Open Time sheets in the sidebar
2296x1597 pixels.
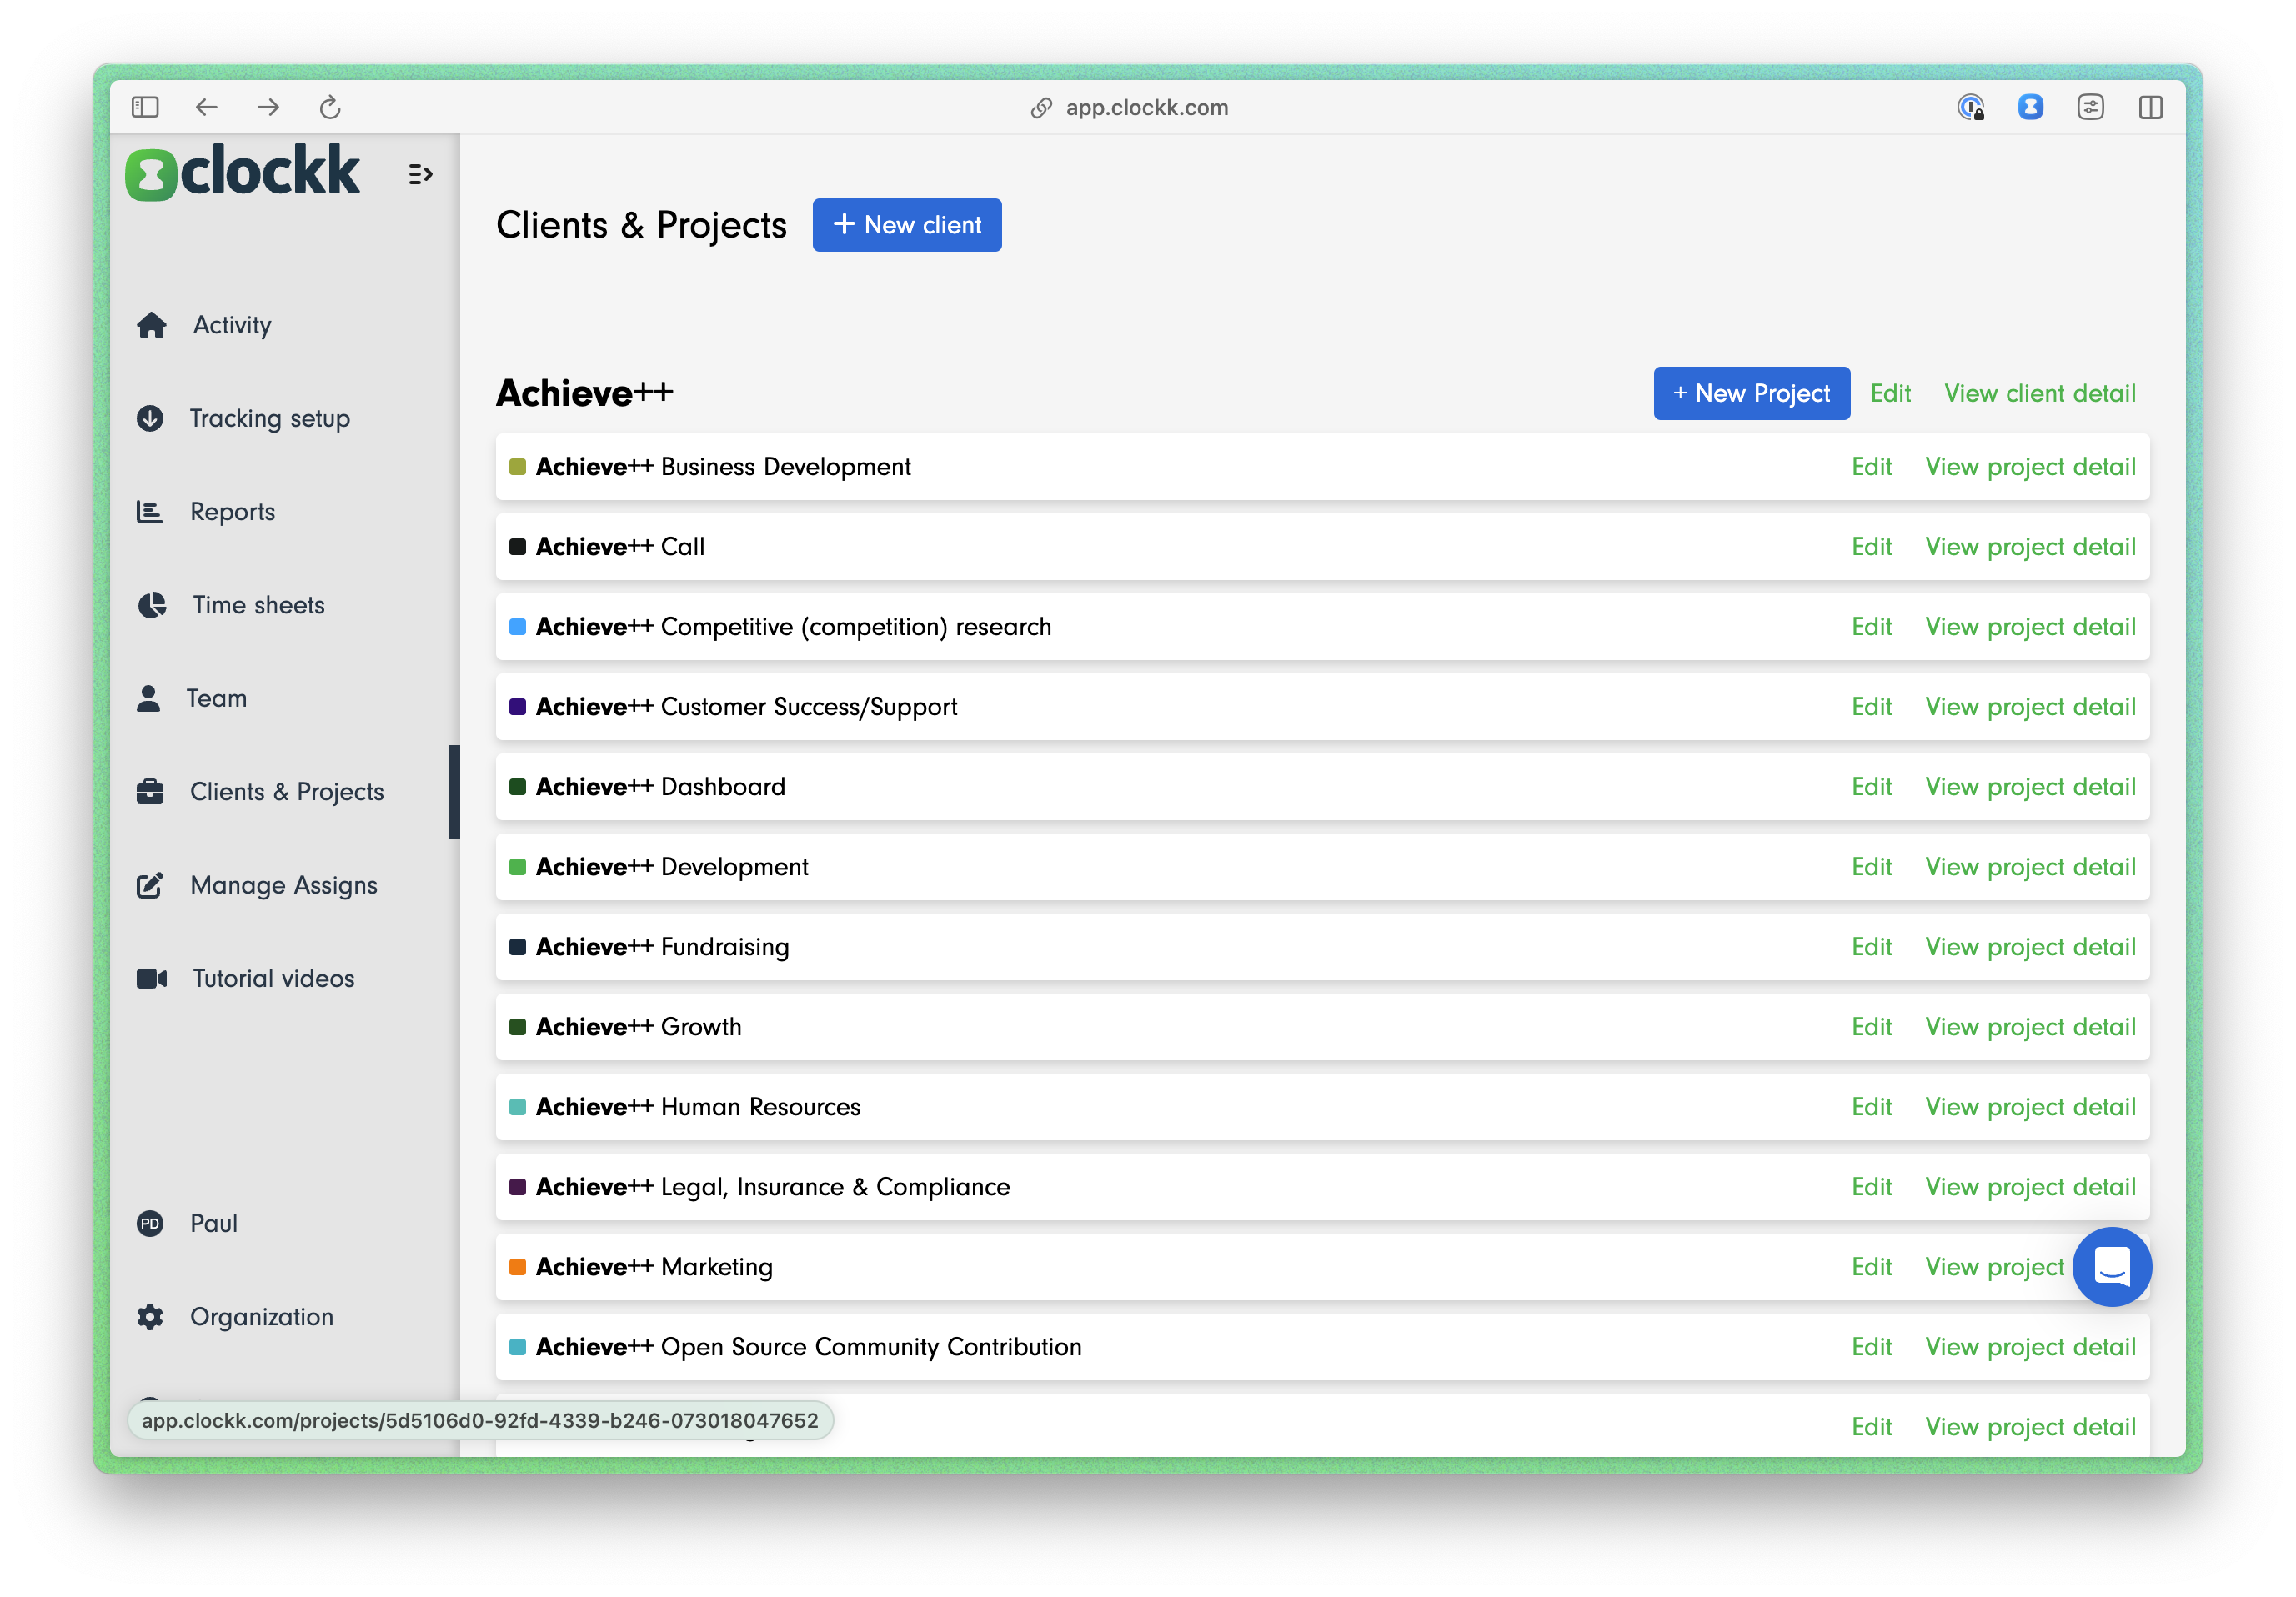pyautogui.click(x=259, y=605)
